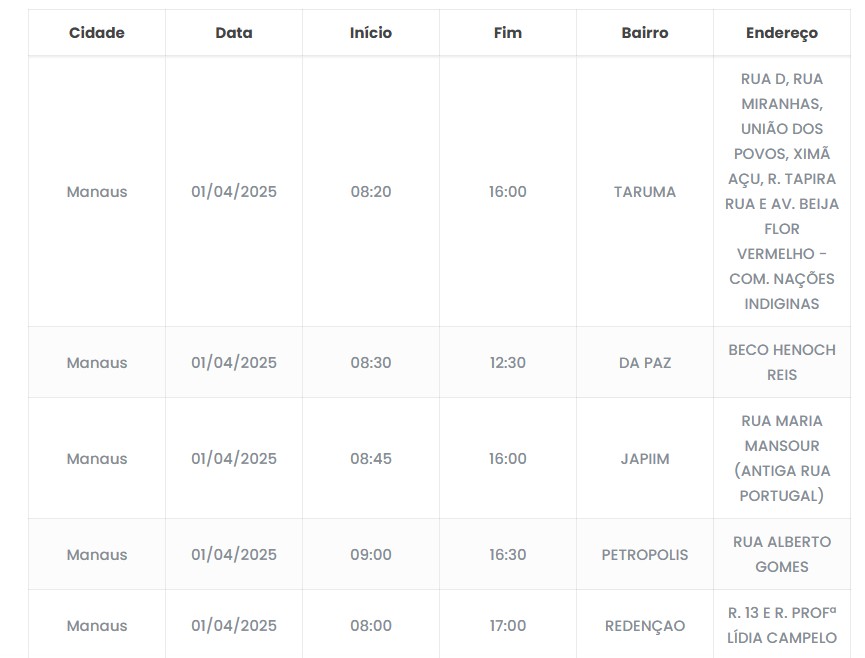
Task: Click the PETROPOLIS bairro cell
Action: coord(645,555)
